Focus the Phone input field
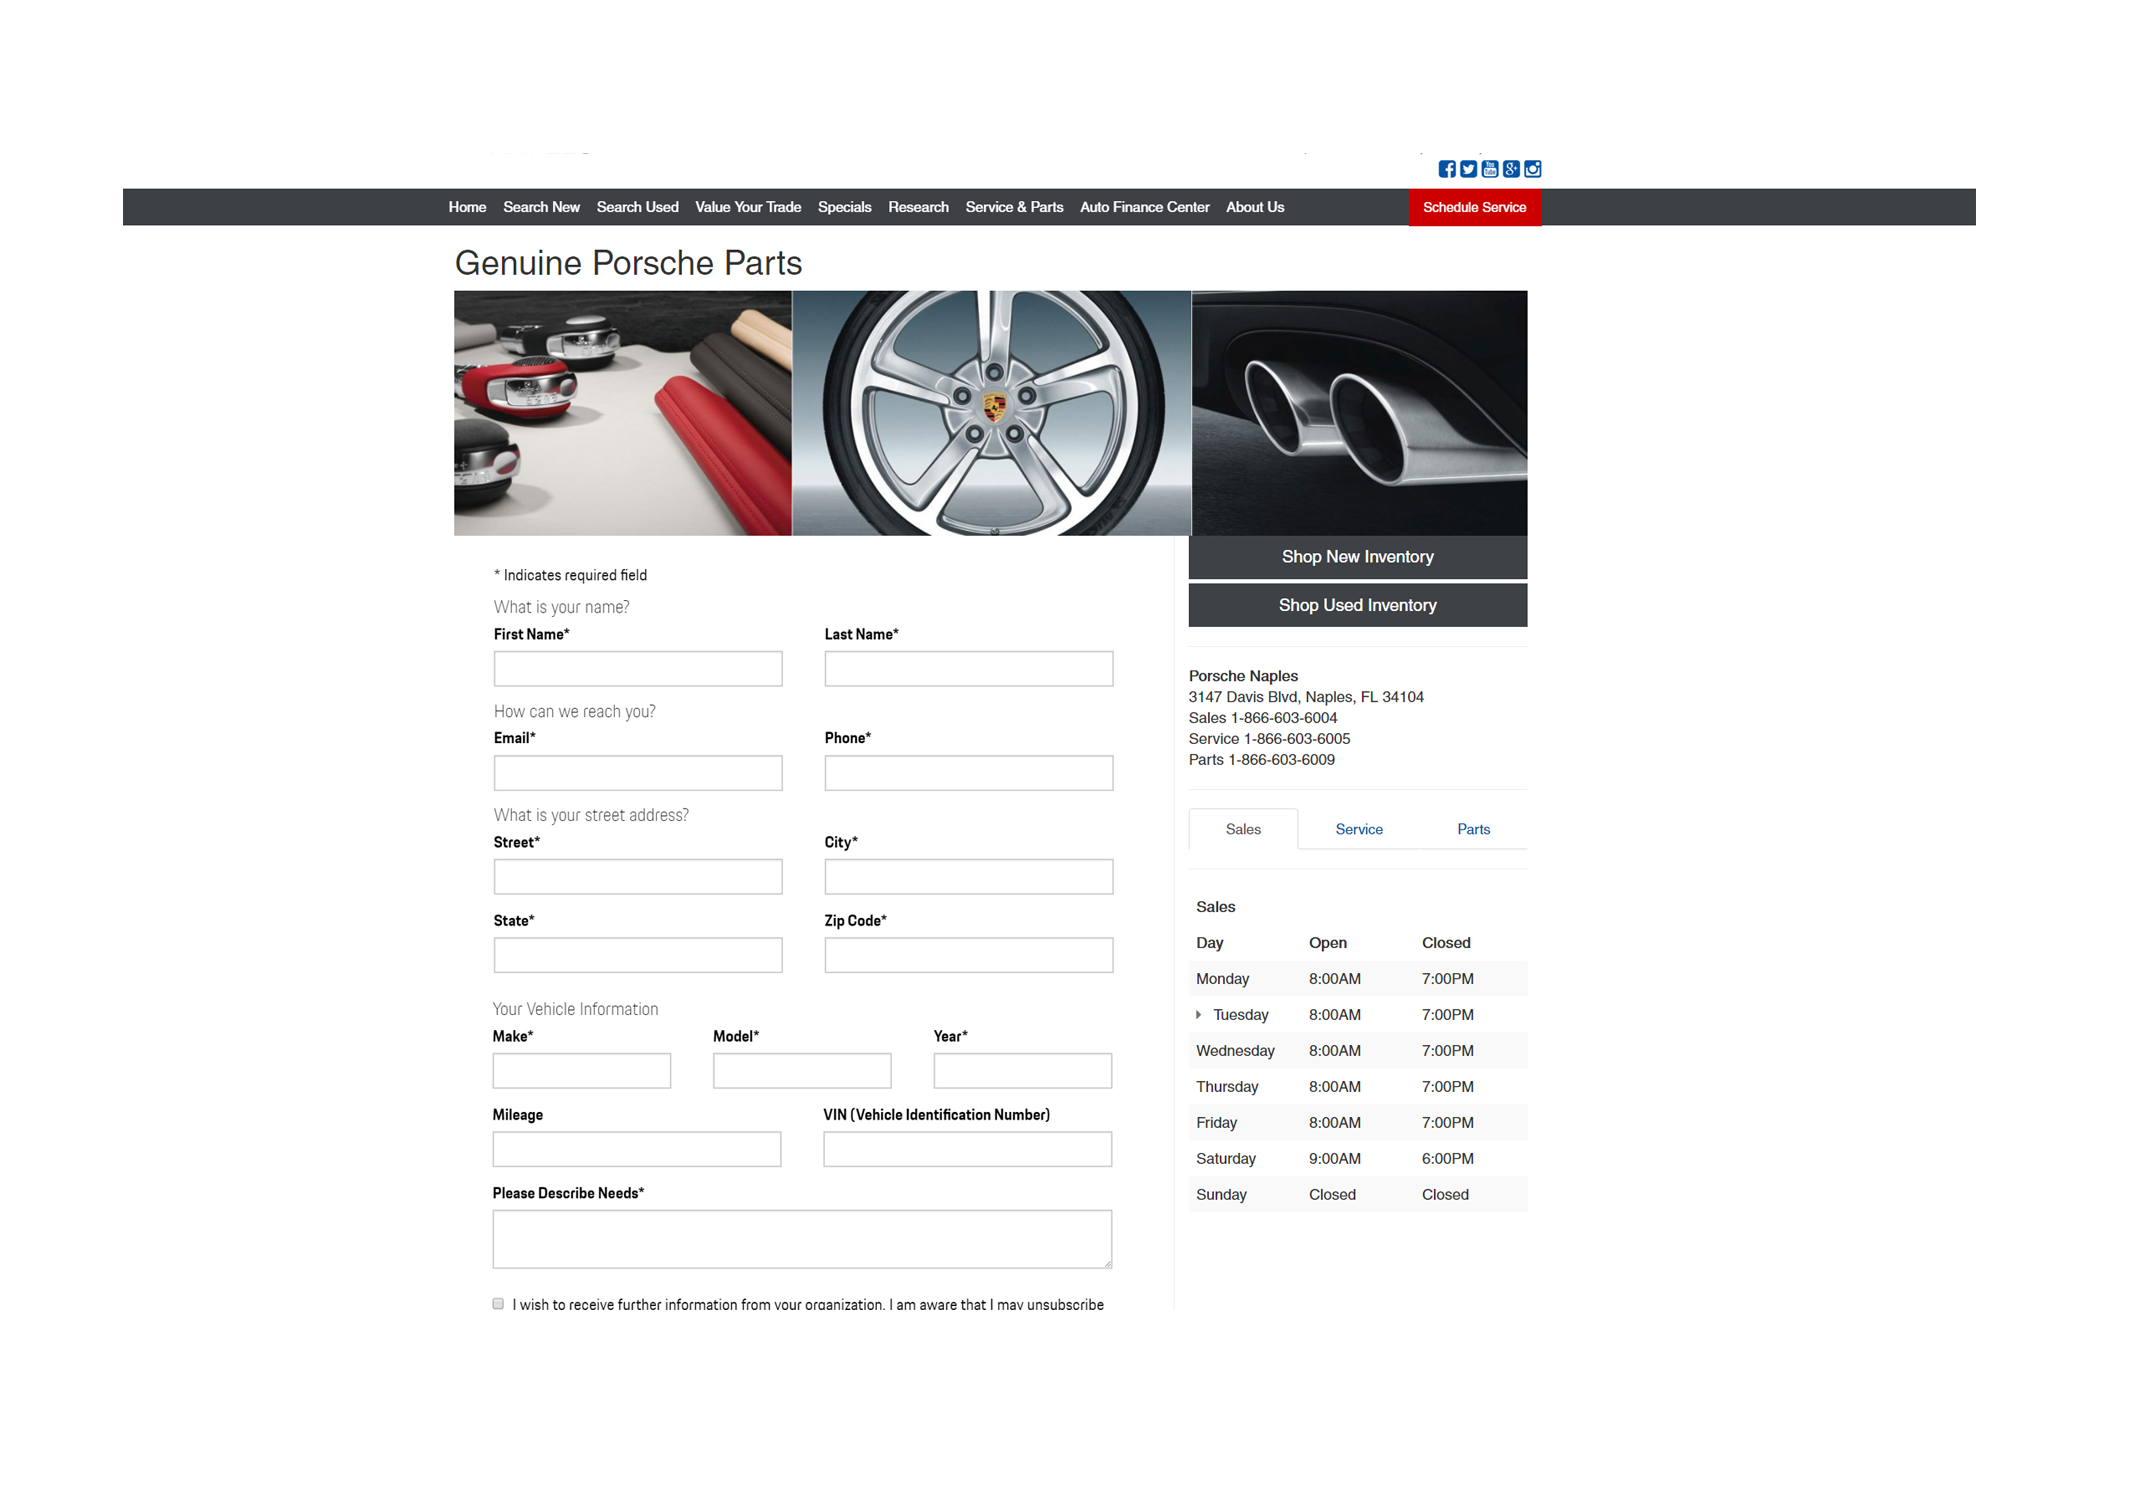 tap(968, 772)
